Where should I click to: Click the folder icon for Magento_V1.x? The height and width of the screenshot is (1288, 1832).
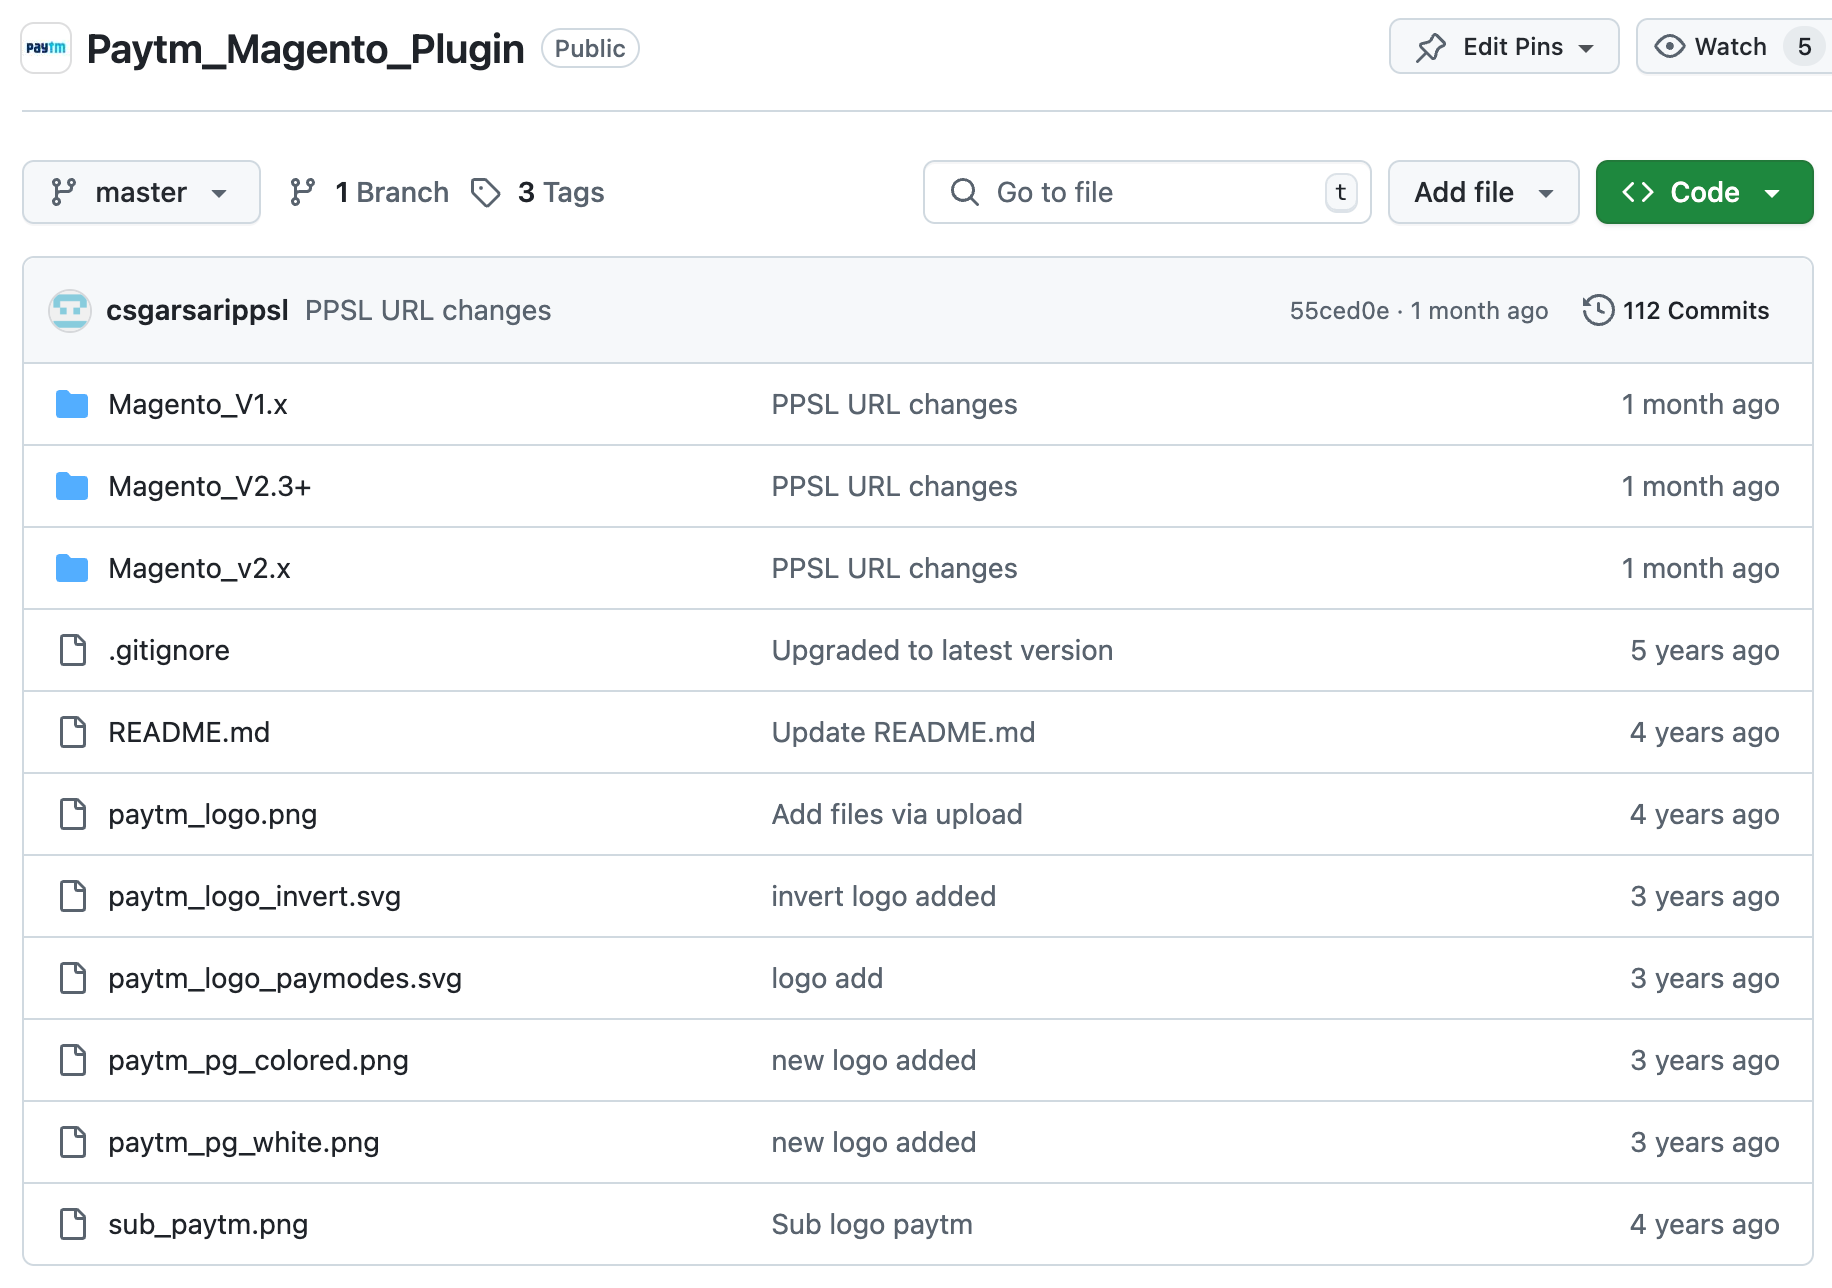[x=72, y=404]
